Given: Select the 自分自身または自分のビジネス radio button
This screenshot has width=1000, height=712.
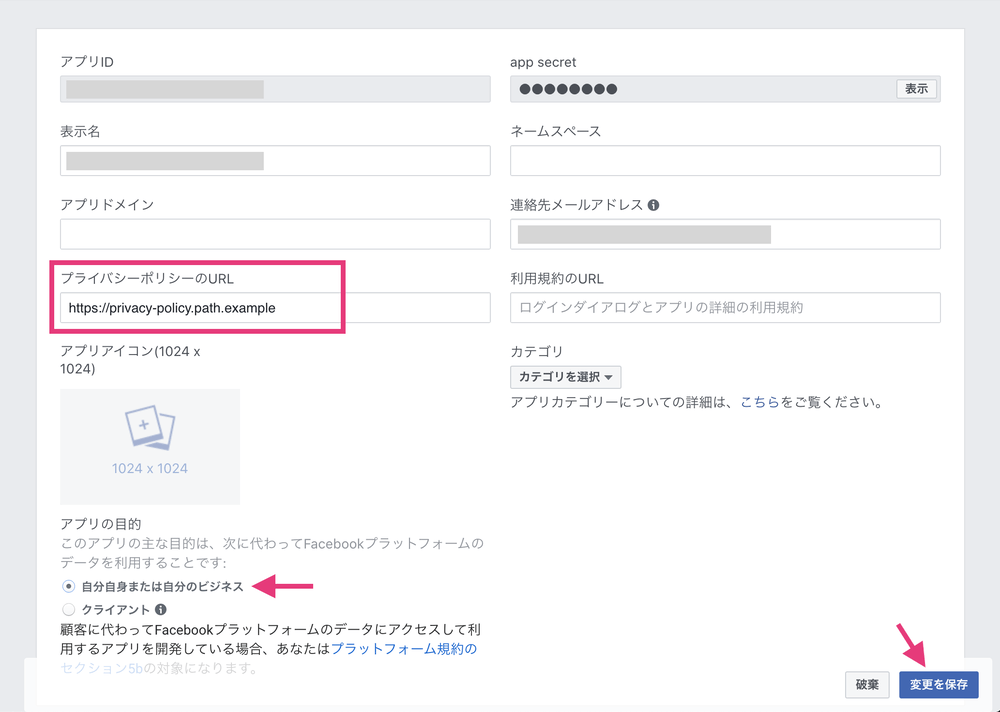Looking at the screenshot, I should click(x=68, y=588).
